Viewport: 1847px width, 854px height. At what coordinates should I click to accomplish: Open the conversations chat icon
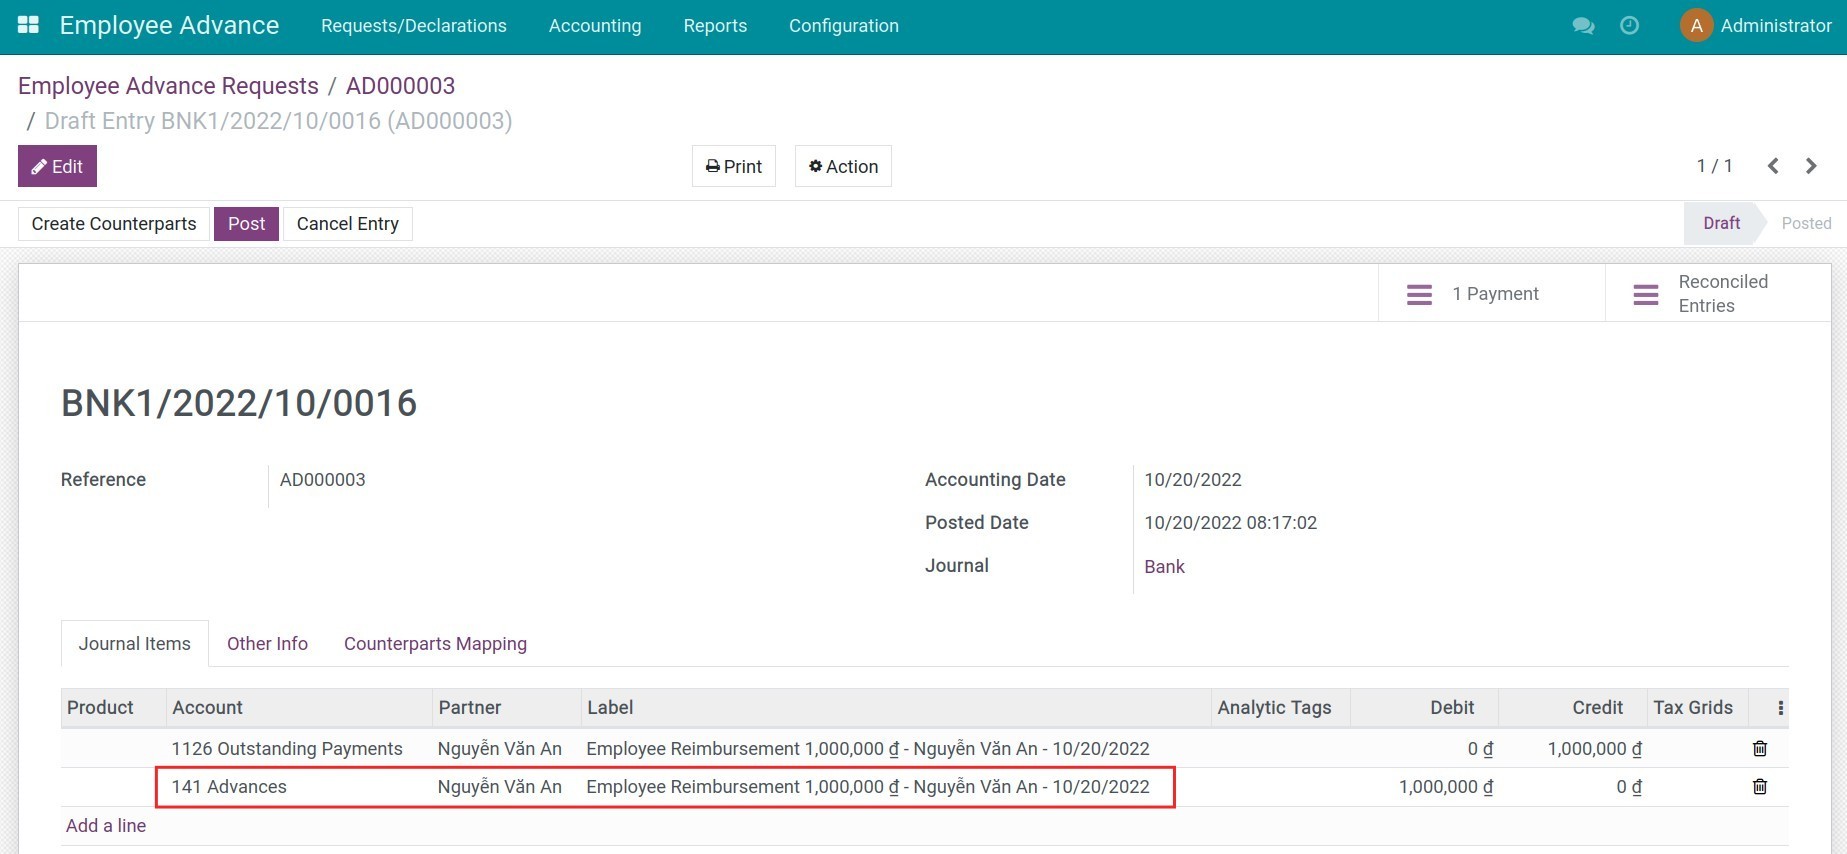pos(1583,26)
